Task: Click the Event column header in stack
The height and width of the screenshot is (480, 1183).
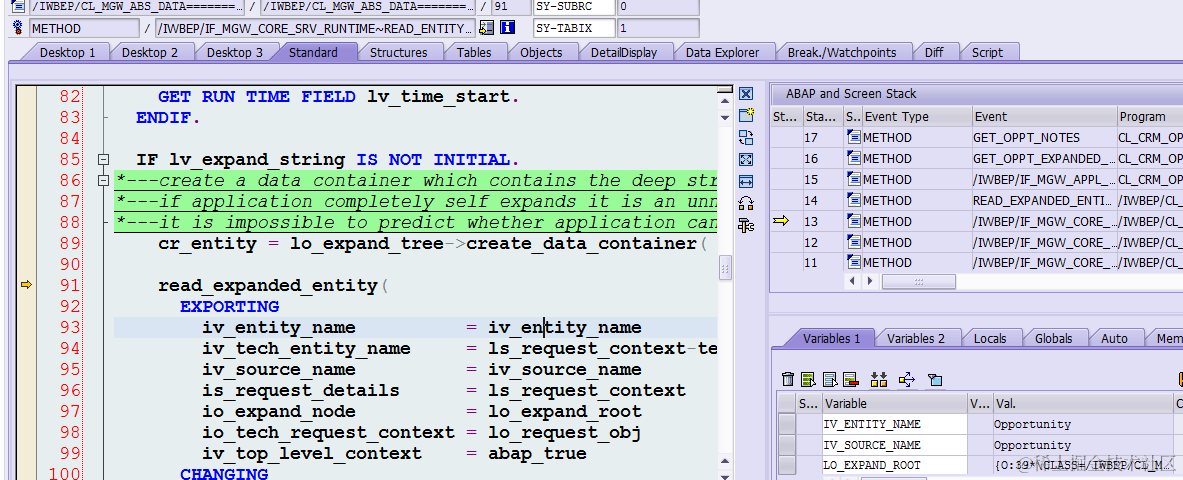Action: tap(1043, 116)
